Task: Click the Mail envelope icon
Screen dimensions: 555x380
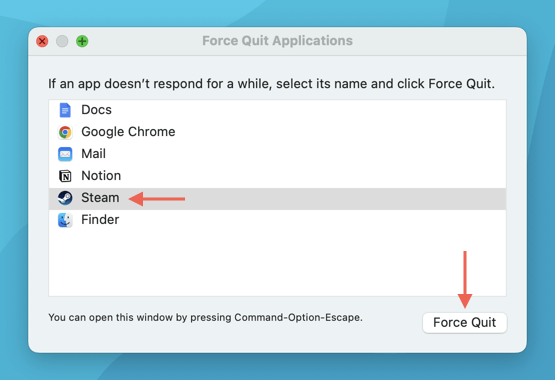Action: point(65,154)
